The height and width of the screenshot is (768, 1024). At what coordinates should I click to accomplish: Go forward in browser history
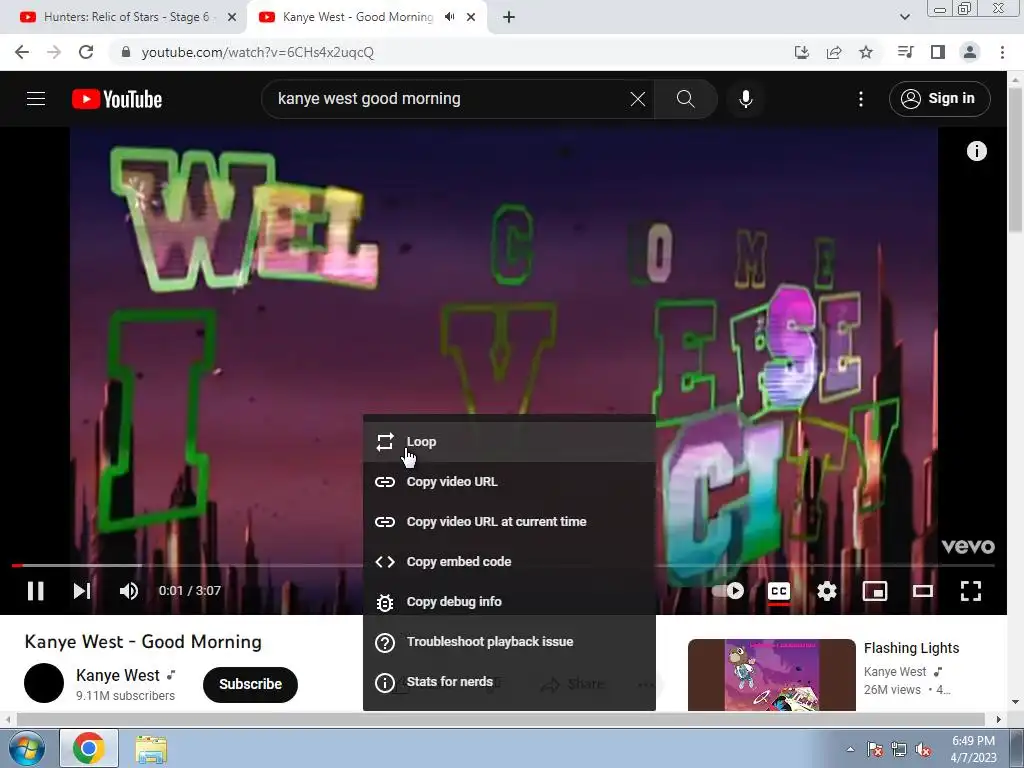tap(54, 52)
